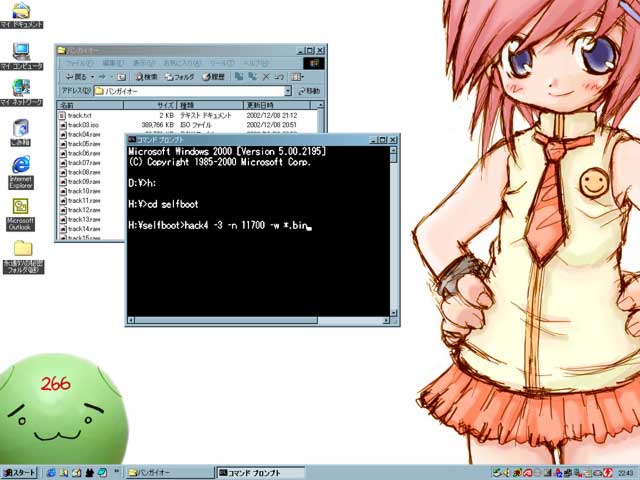Viewport: 640px width, 480px height.
Task: Open the My Documents desktop icon
Action: (21, 12)
